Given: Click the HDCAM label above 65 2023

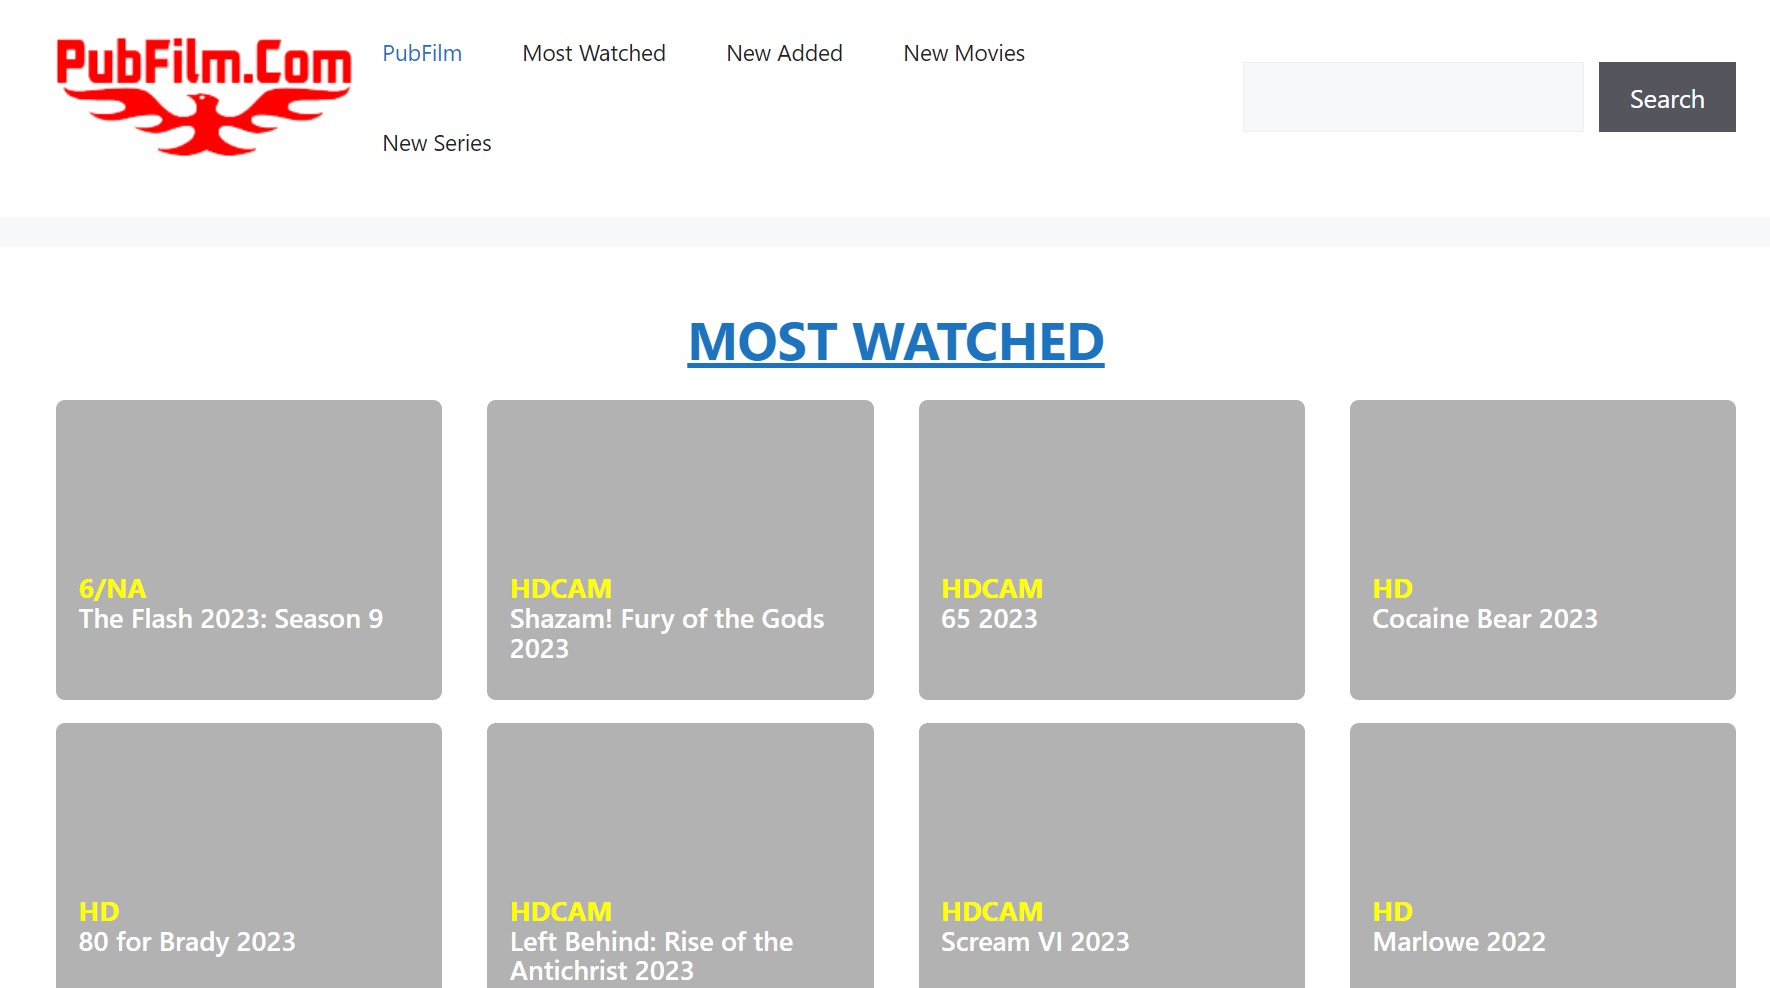Looking at the screenshot, I should click(x=992, y=589).
